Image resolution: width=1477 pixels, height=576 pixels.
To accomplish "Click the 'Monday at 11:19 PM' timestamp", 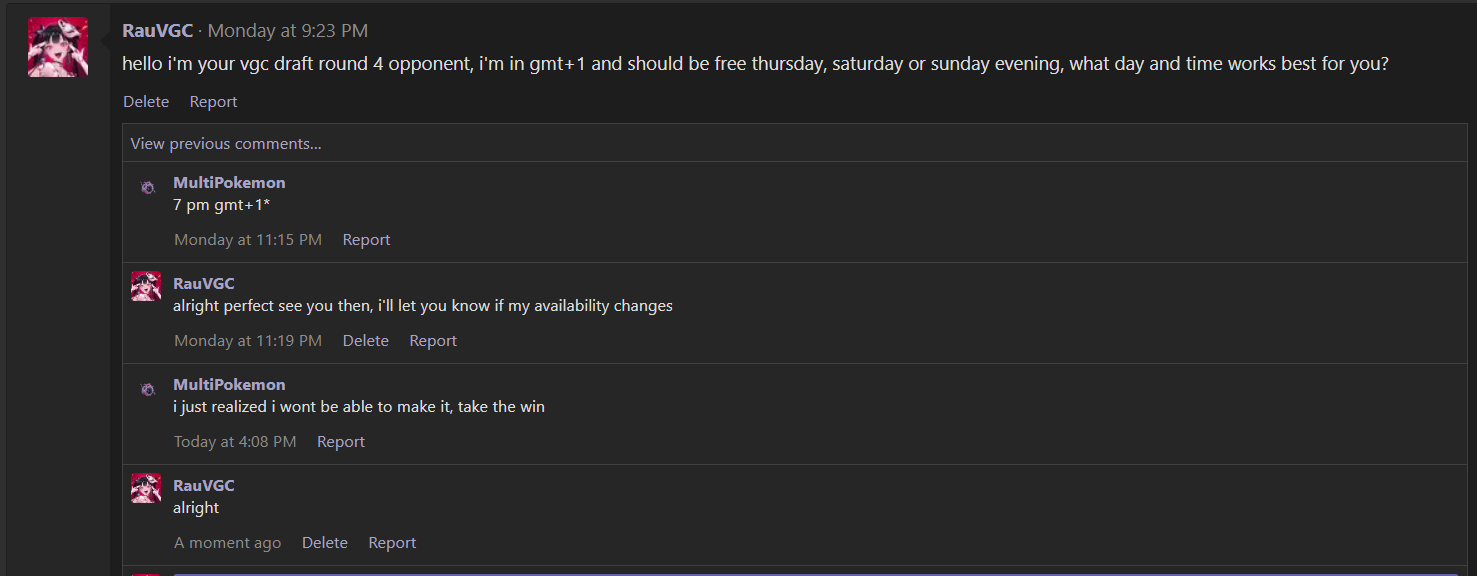I will coord(248,341).
